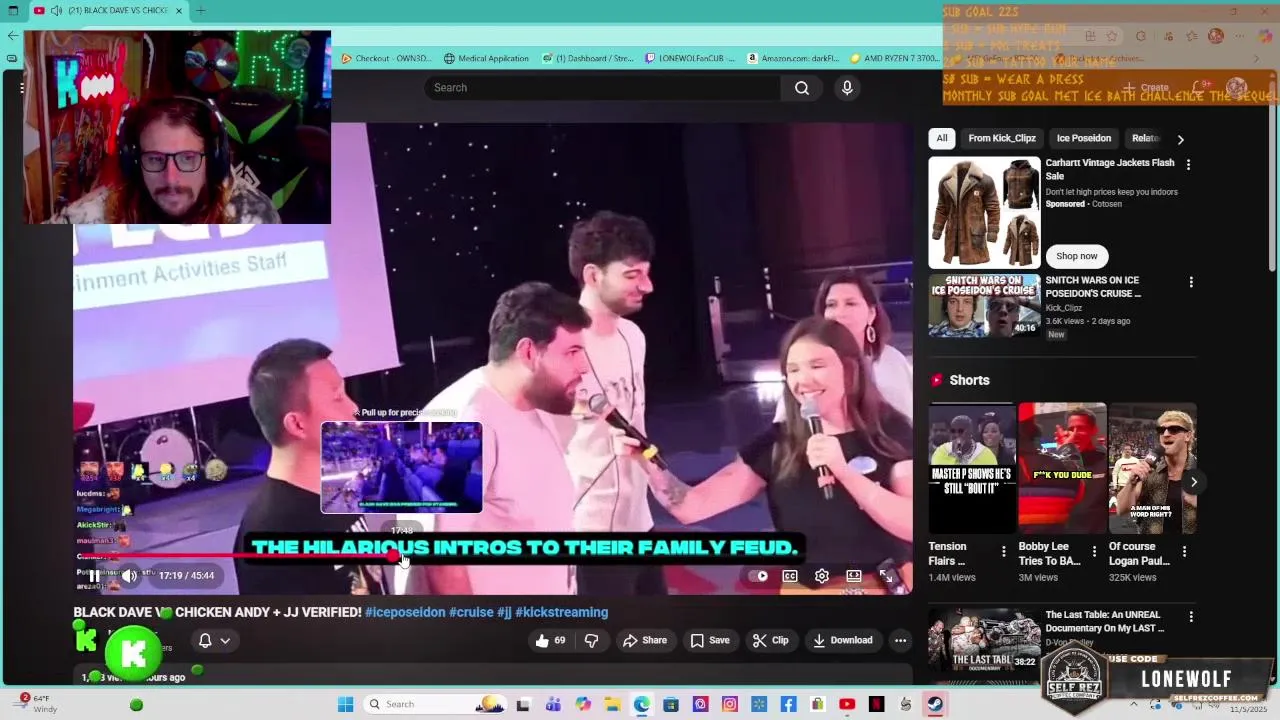Viewport: 1280px width, 720px height.
Task: Go back with browser back arrow
Action: point(12,36)
